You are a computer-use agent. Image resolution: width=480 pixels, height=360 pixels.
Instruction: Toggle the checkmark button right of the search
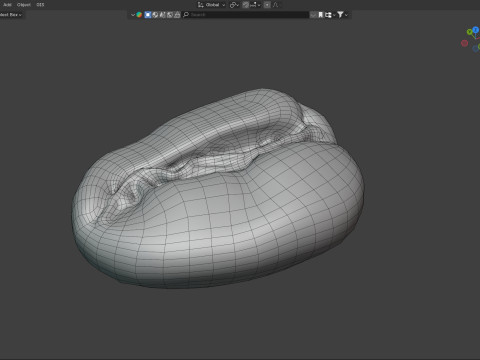(313, 15)
